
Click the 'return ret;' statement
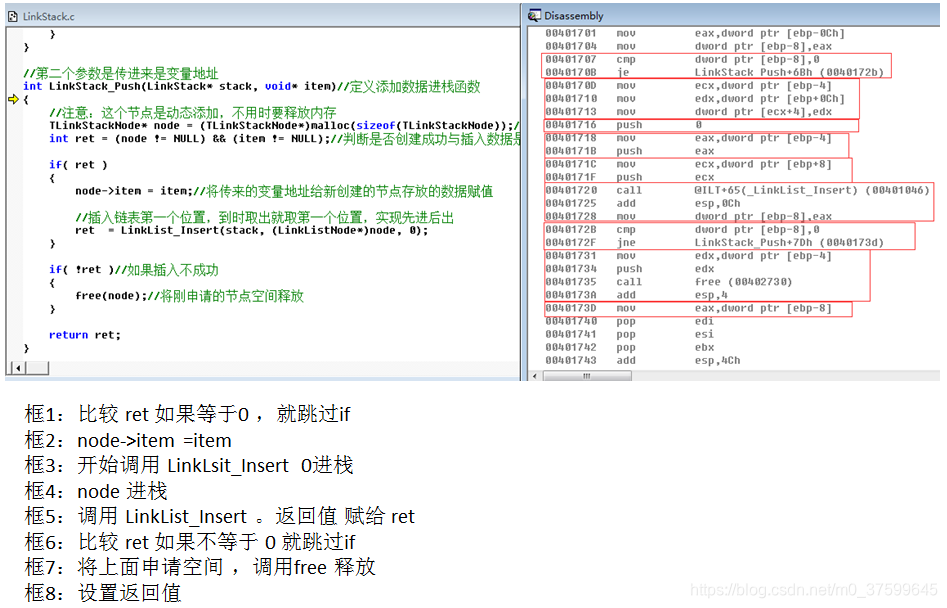(x=85, y=335)
